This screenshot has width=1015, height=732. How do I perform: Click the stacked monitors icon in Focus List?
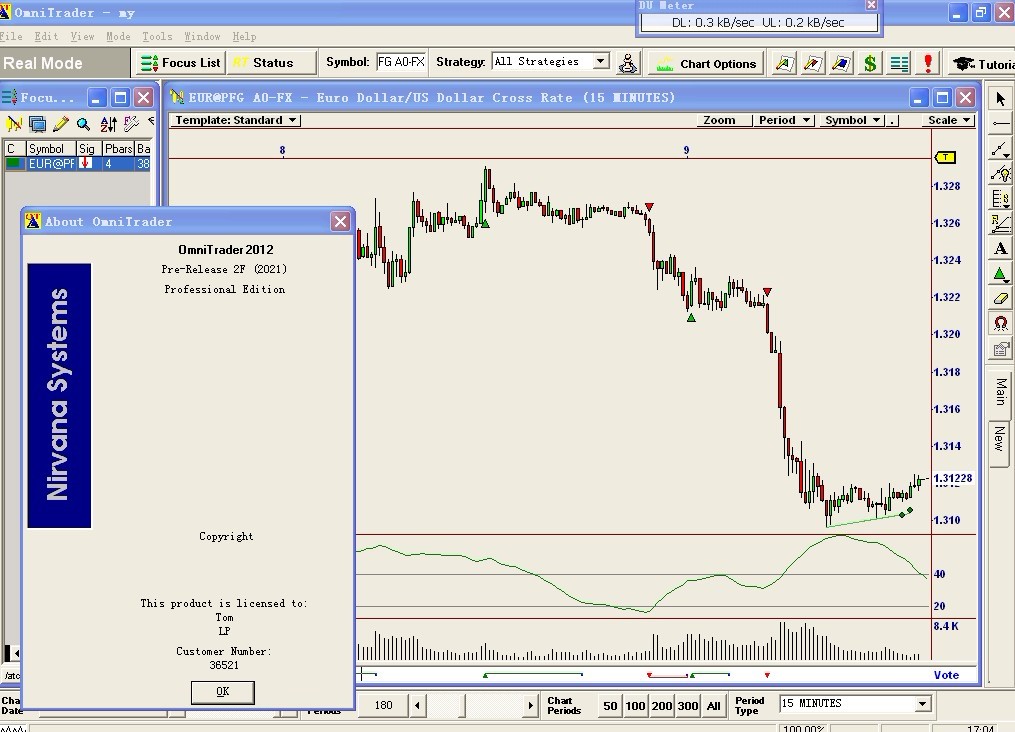38,123
